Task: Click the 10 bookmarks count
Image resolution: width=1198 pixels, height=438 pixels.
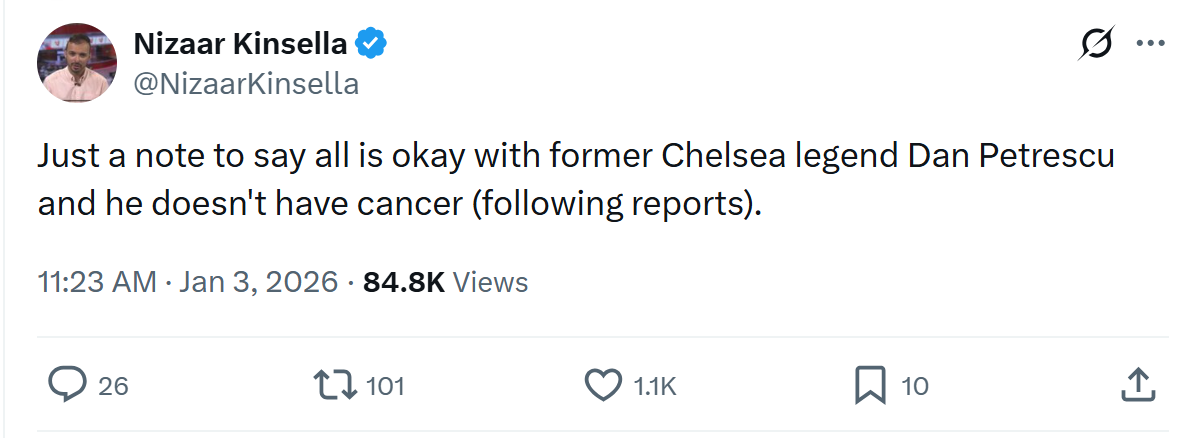Action: (x=915, y=386)
